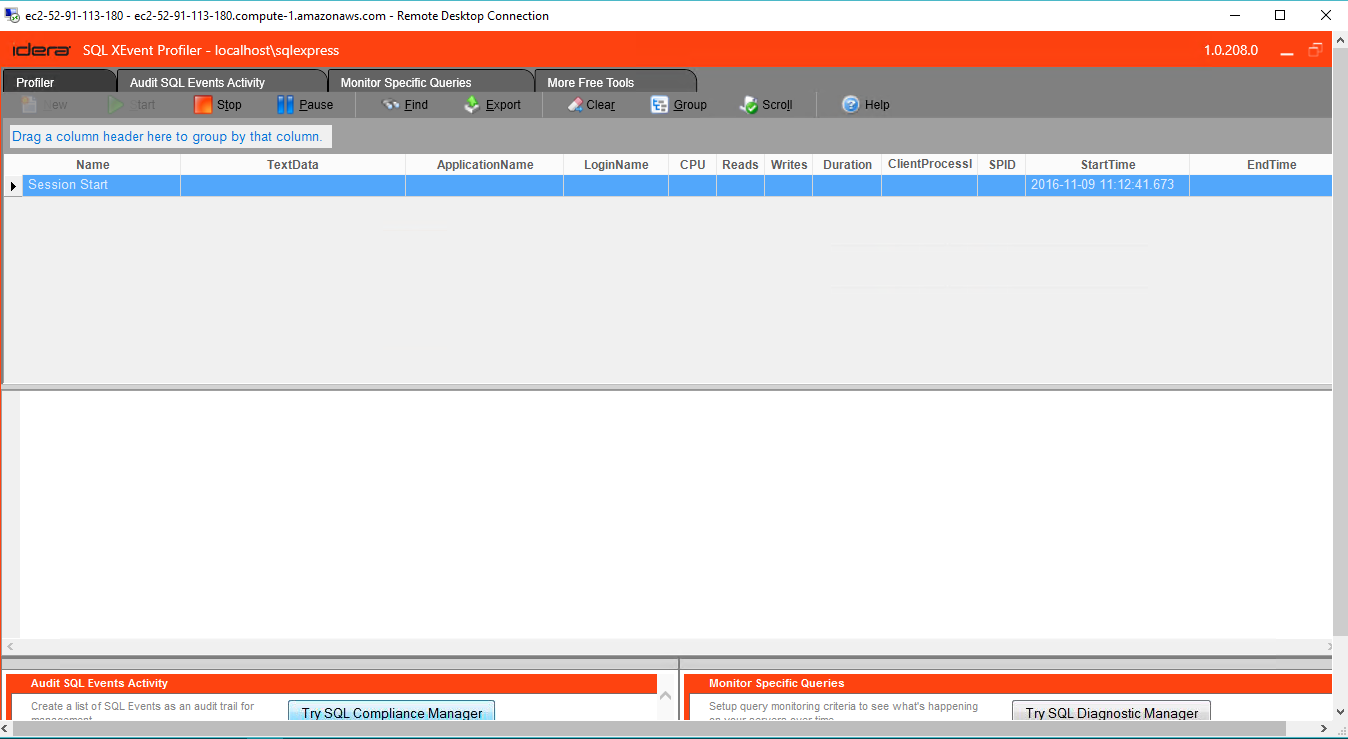Toggle the Scroll auto-scroll option
Image resolution: width=1348 pixels, height=739 pixels.
click(749, 104)
